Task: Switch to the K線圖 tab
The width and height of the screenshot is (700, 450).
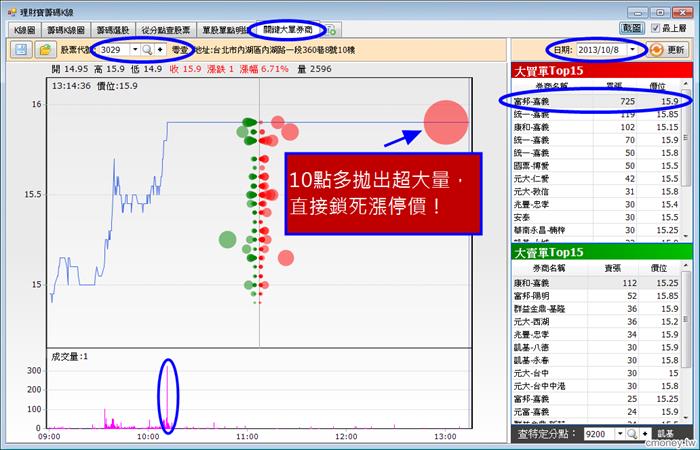Action: coord(25,30)
